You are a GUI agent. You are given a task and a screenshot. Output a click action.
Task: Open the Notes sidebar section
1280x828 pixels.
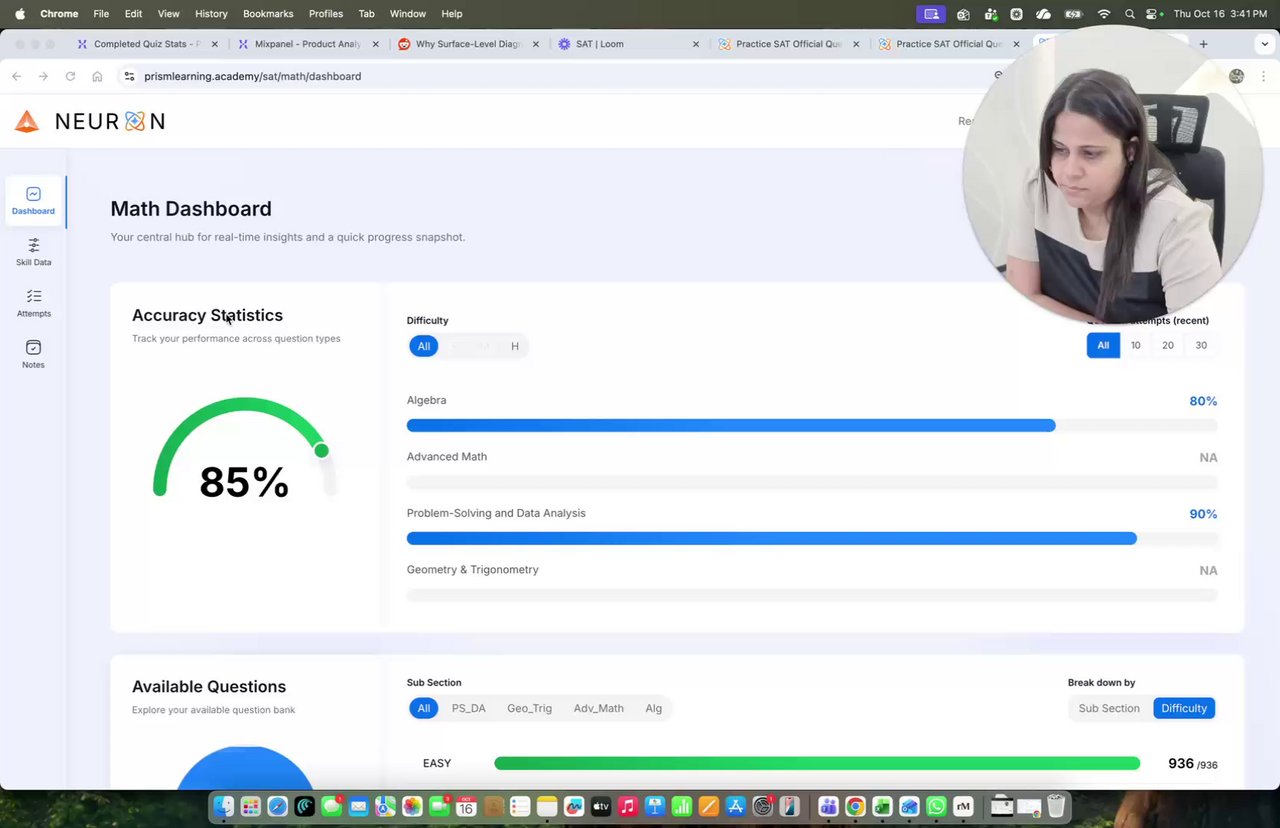pos(33,354)
